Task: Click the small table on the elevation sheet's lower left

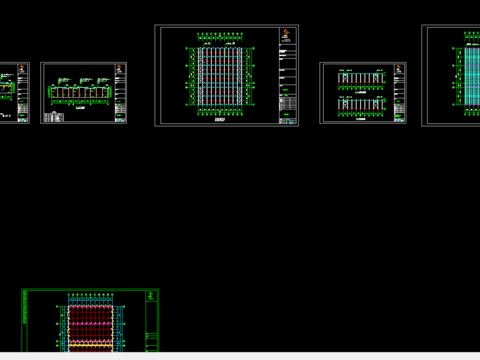Action: (x=54, y=117)
